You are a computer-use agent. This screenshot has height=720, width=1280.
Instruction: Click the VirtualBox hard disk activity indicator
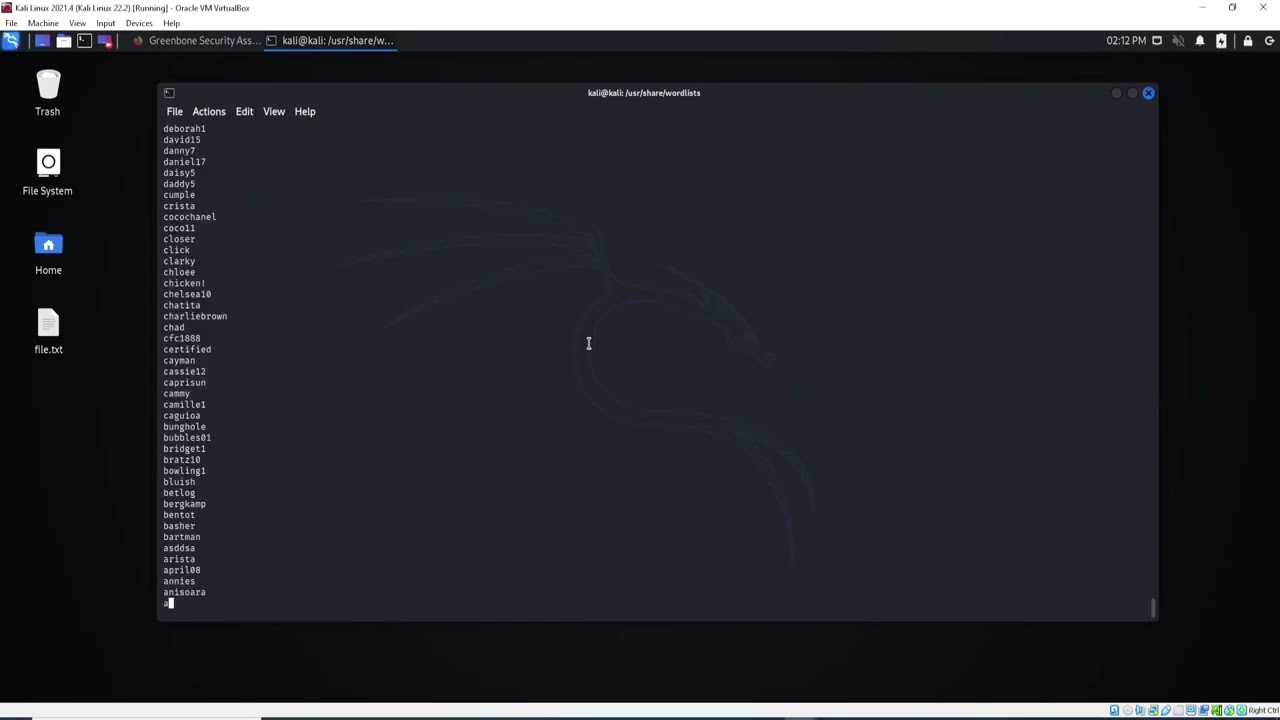coord(1114,710)
